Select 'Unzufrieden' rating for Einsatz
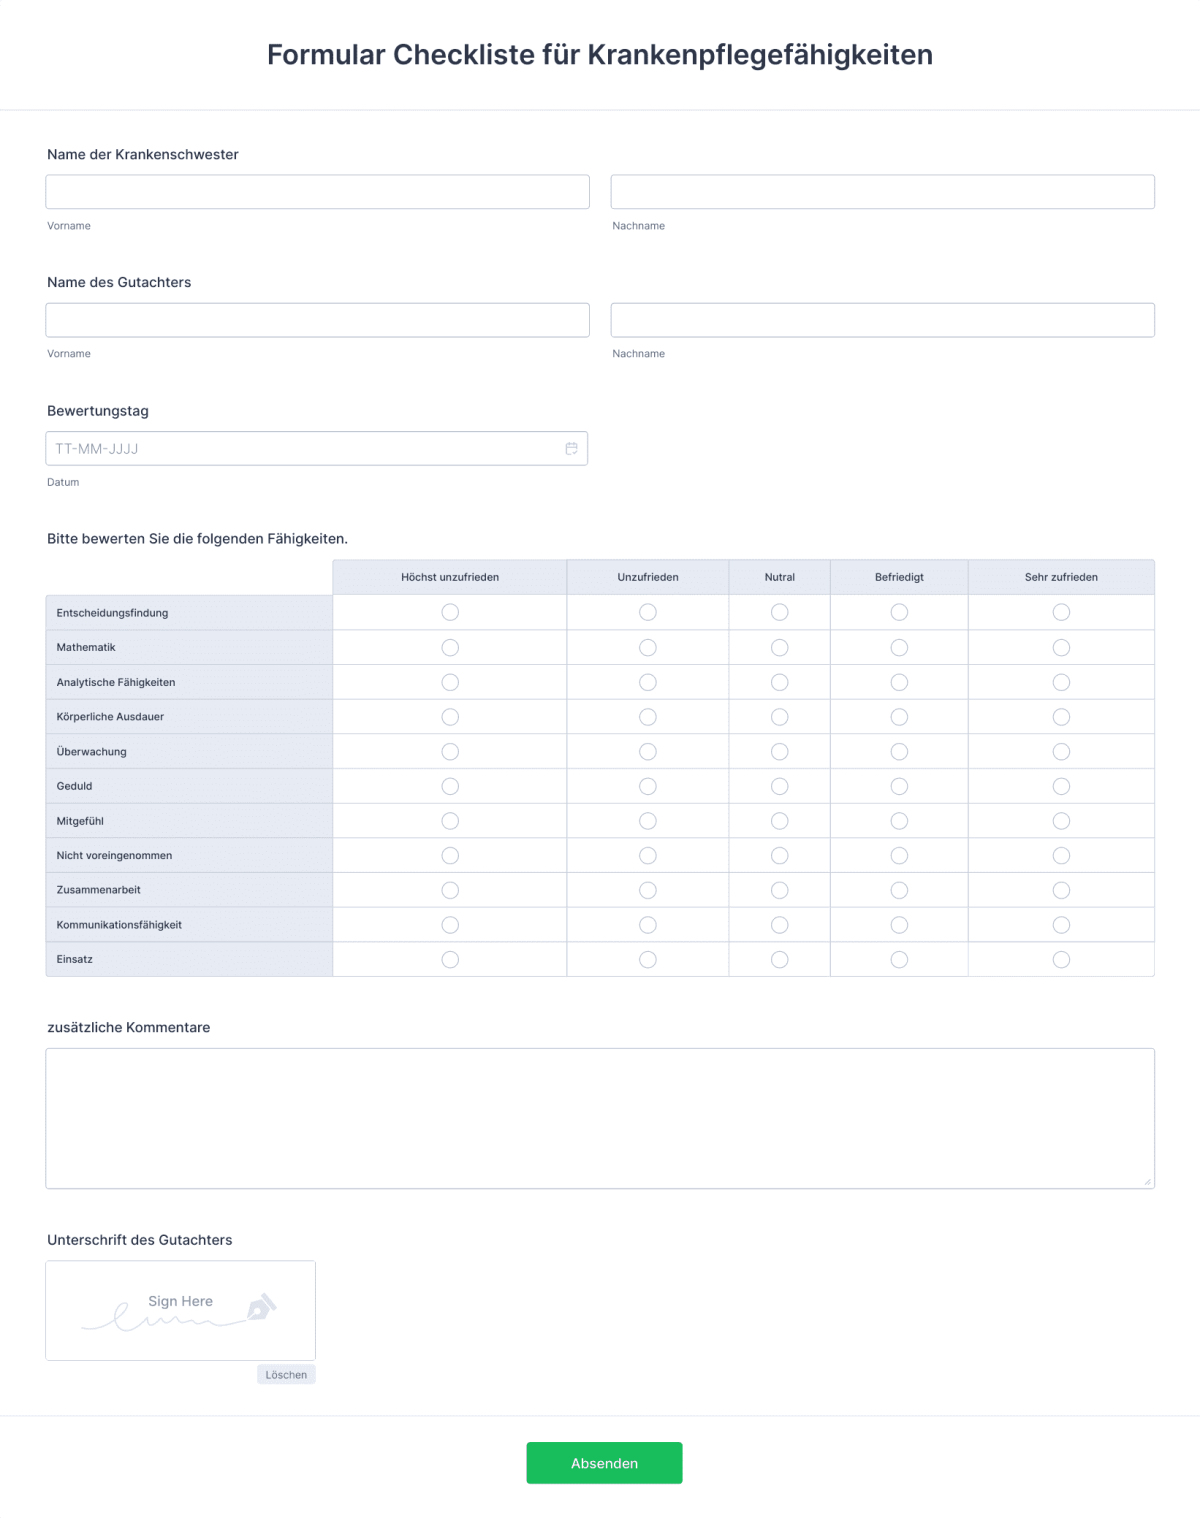1200x1518 pixels. point(647,958)
